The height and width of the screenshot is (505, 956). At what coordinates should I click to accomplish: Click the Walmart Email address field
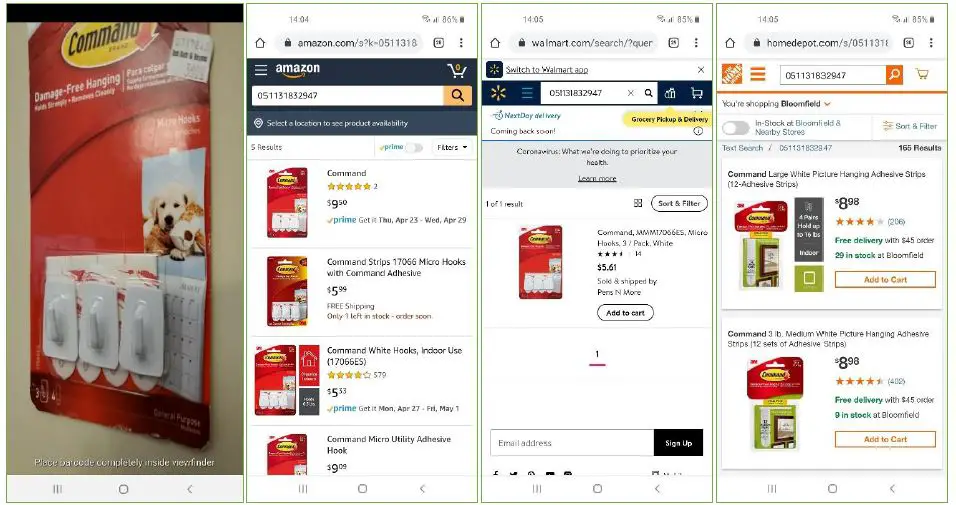click(572, 443)
